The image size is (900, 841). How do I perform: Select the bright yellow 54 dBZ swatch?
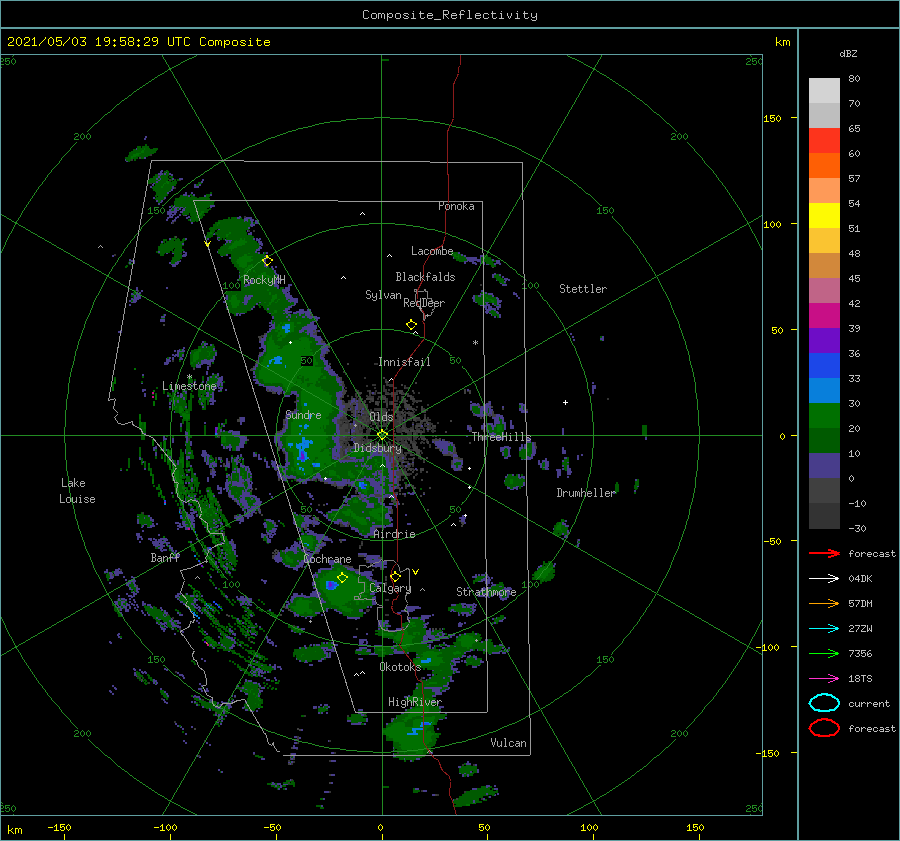824,215
